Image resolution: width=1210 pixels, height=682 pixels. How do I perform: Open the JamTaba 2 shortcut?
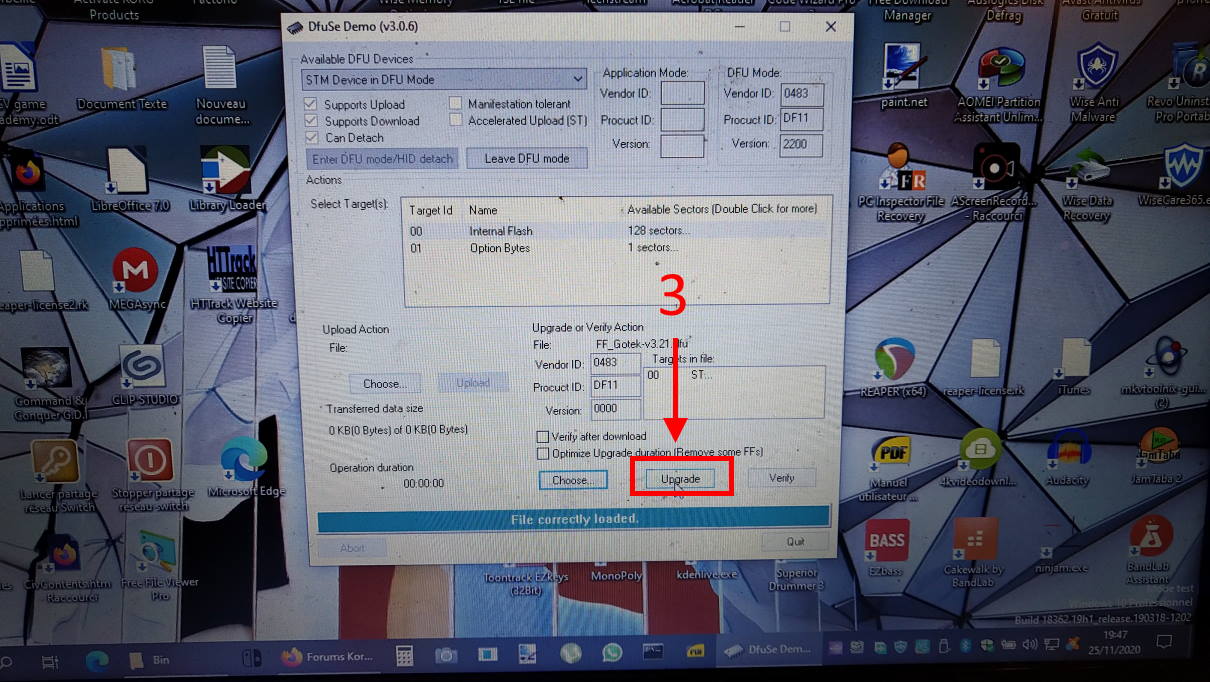(1158, 455)
